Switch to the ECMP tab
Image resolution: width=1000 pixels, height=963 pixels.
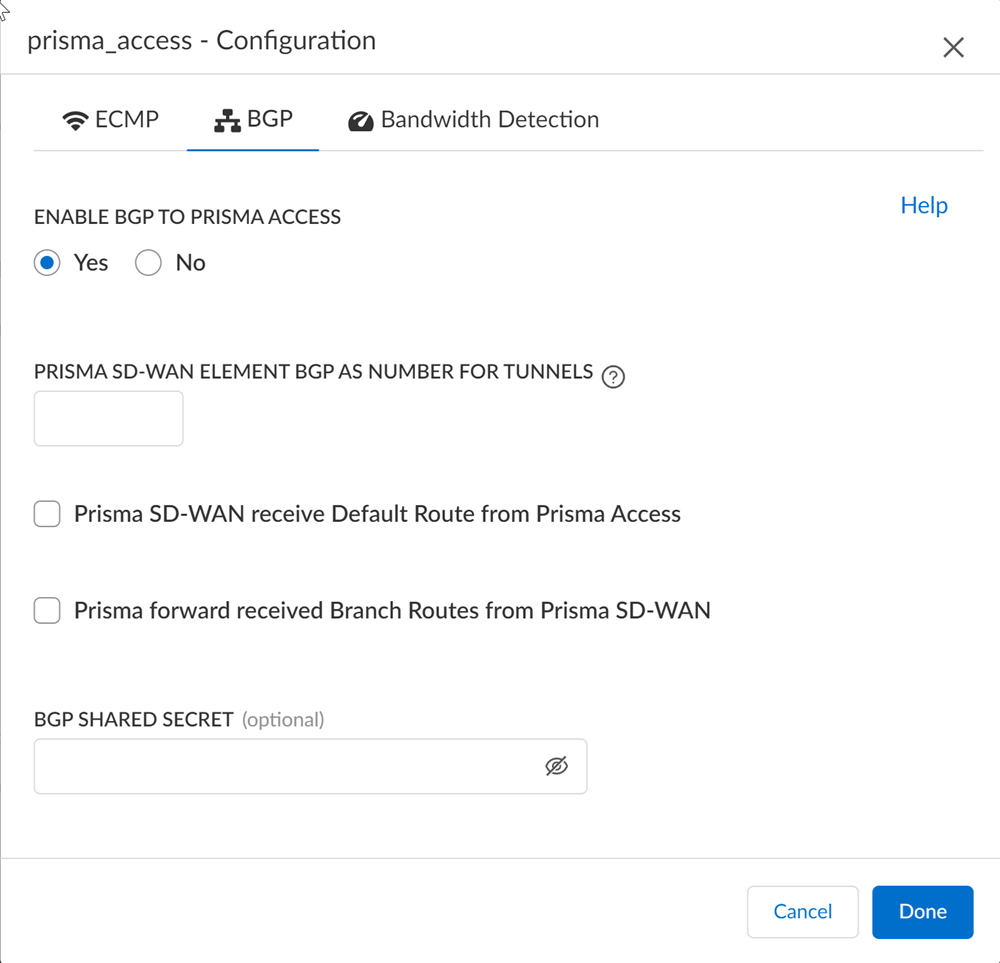(x=126, y=120)
